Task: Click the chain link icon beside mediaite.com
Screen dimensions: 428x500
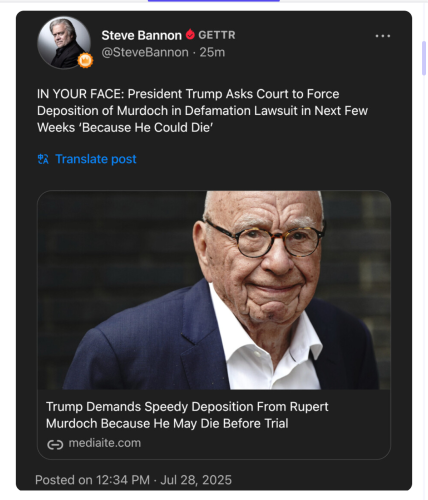Action: pos(55,444)
